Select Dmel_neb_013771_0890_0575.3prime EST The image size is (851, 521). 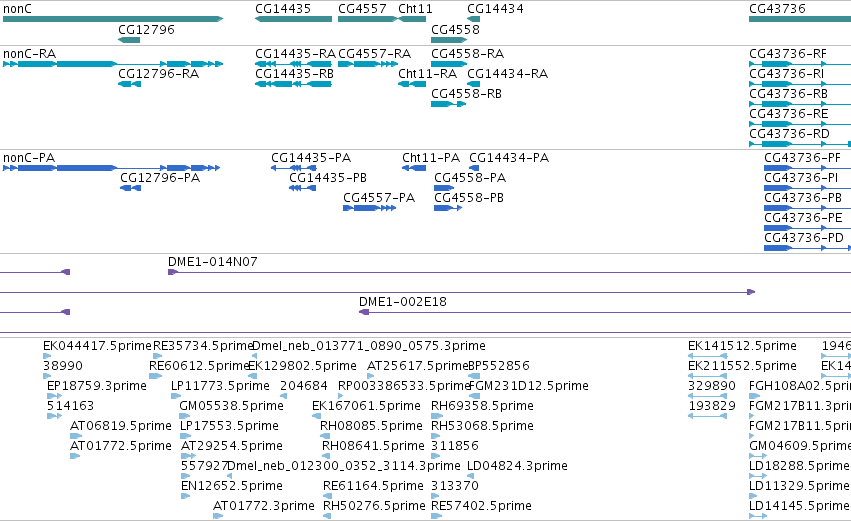369,346
